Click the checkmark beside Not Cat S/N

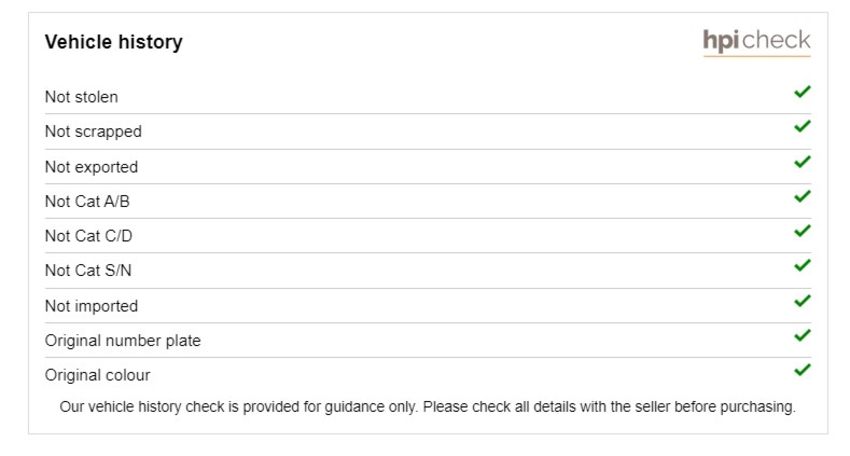coord(802,266)
